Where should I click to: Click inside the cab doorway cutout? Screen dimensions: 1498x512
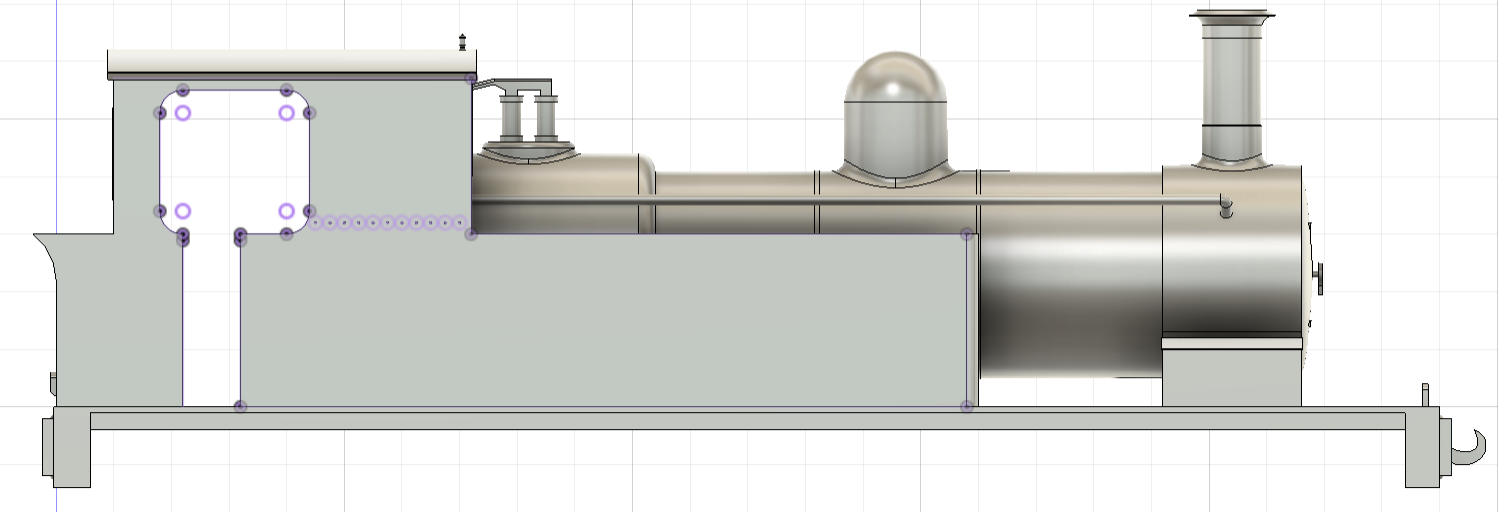tap(211, 320)
